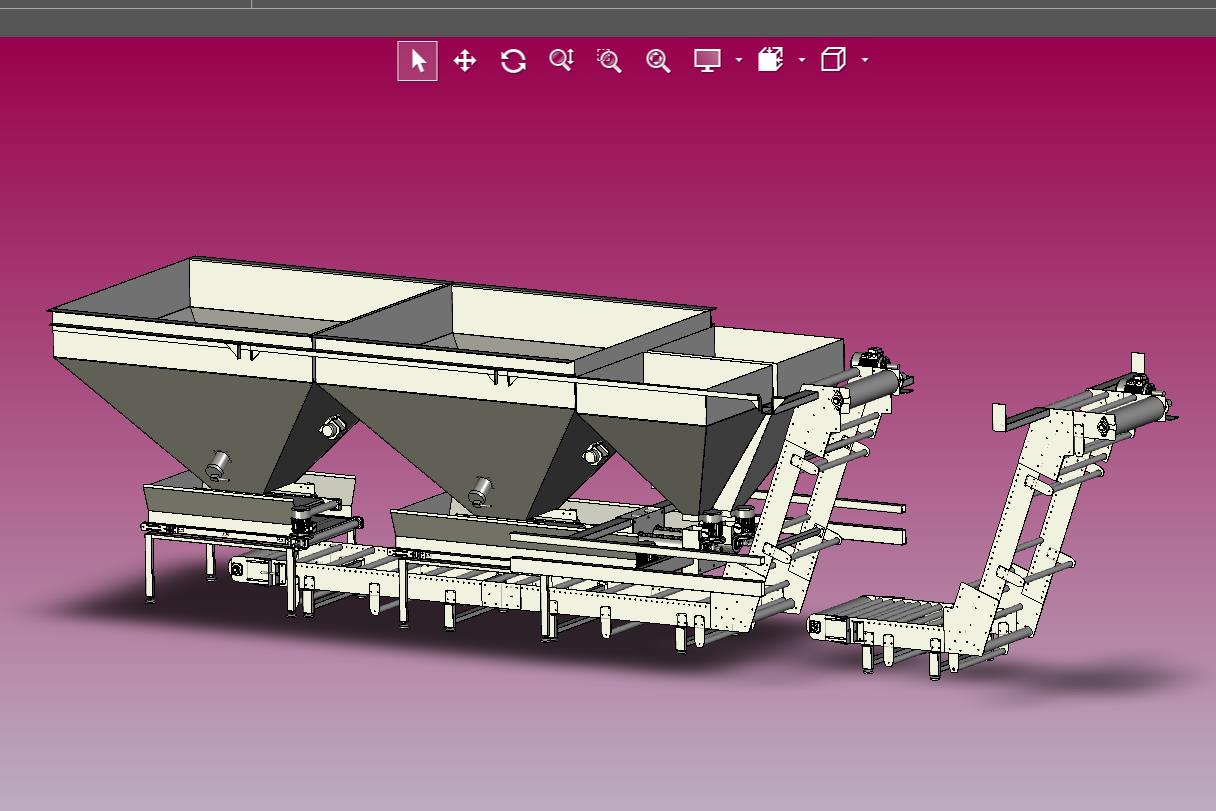1216x811 pixels.
Task: Click the cube view orientation icon
Action: (x=833, y=61)
